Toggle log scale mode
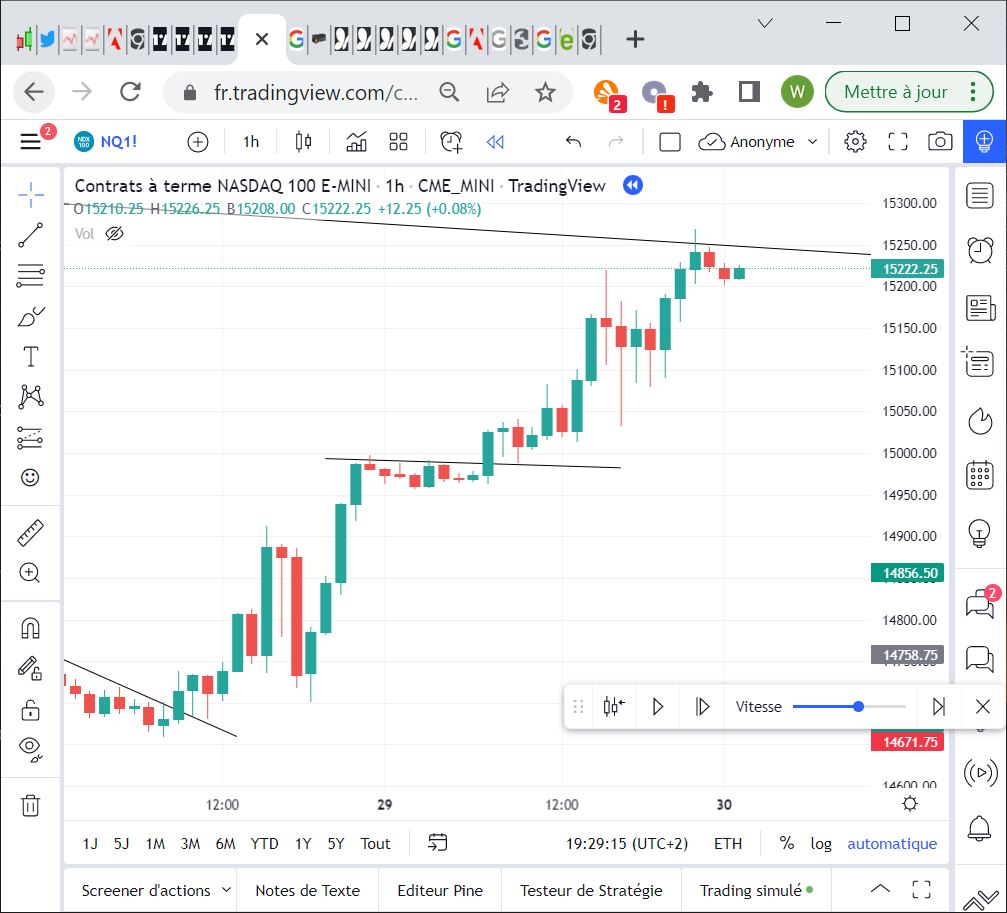 click(x=821, y=844)
